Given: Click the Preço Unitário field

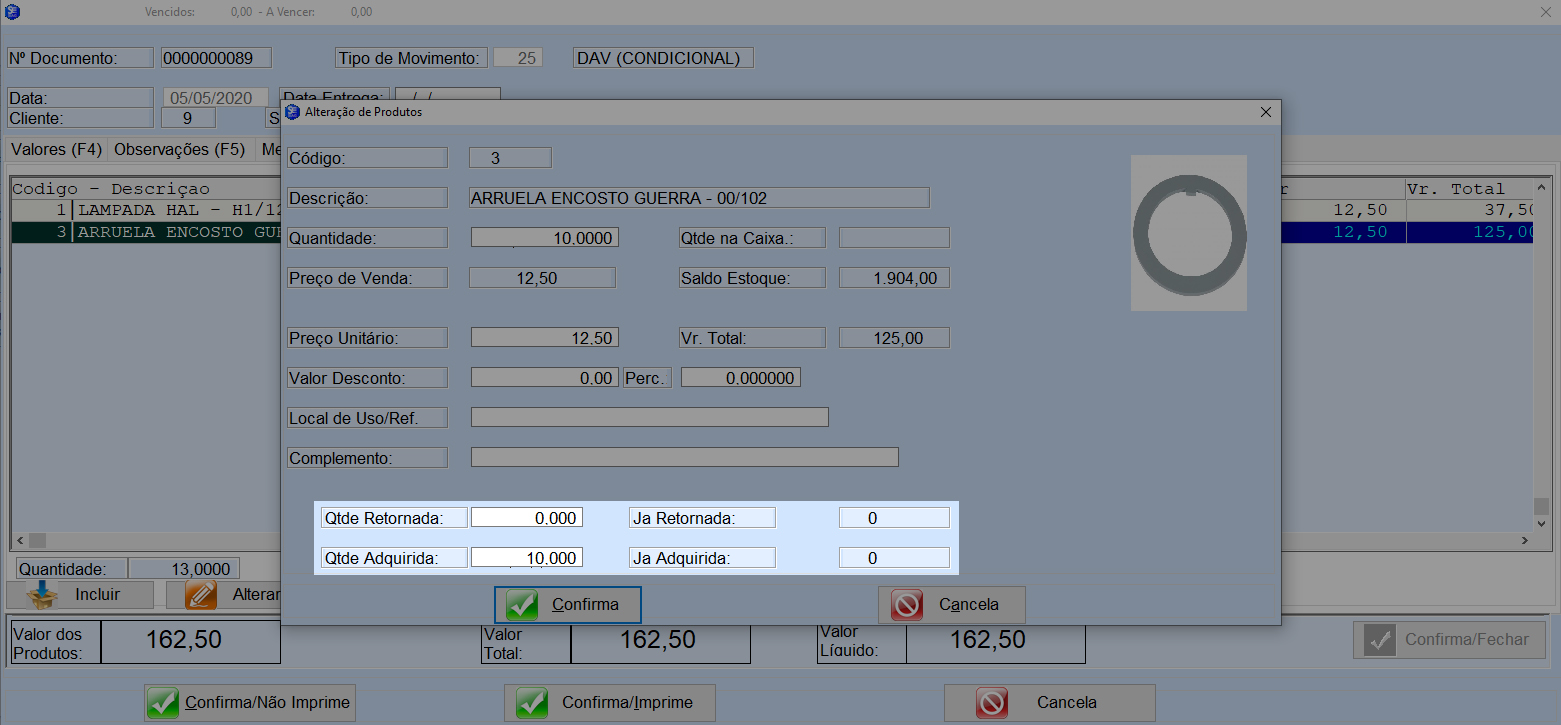Looking at the screenshot, I should 544,338.
